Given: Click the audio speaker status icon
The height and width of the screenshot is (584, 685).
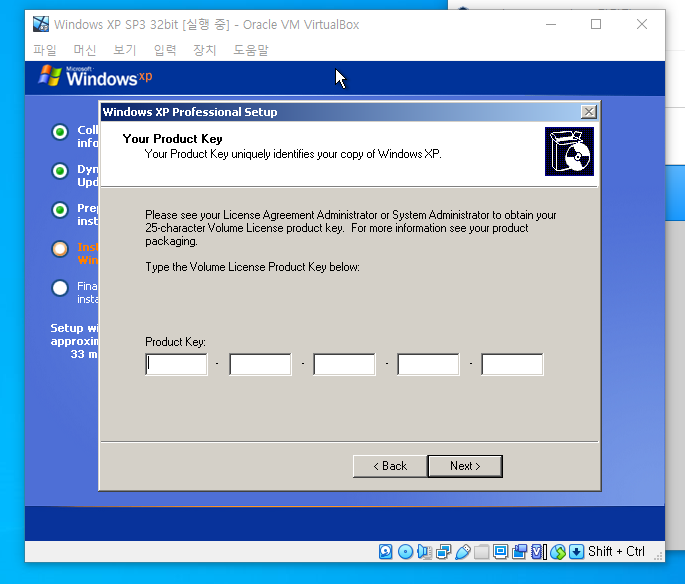Looking at the screenshot, I should 424,552.
